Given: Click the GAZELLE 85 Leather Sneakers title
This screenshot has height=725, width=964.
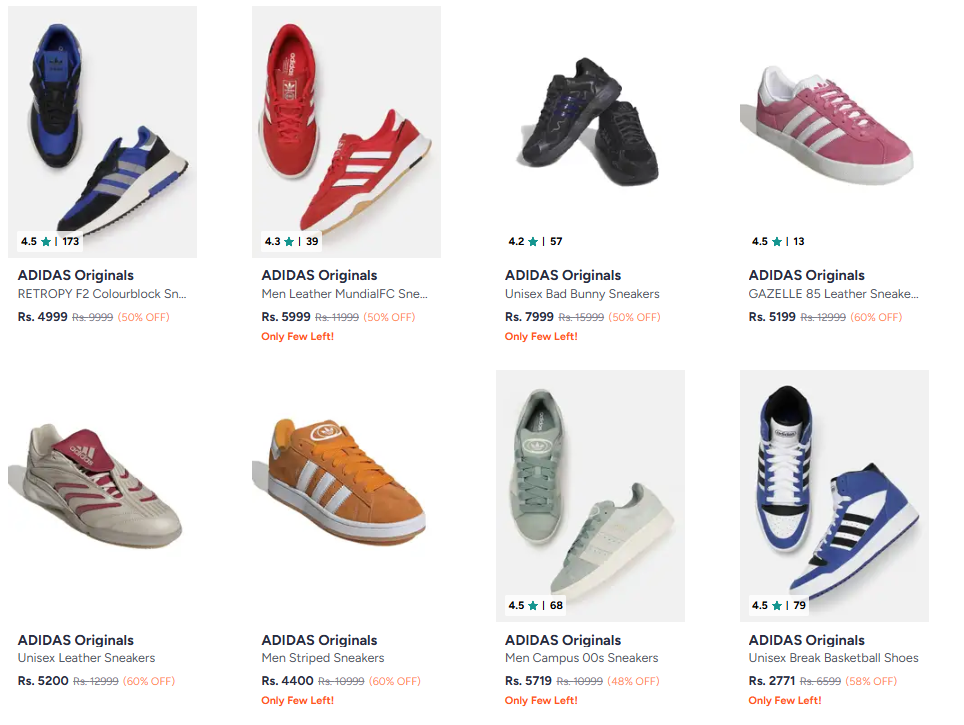Looking at the screenshot, I should 833,294.
